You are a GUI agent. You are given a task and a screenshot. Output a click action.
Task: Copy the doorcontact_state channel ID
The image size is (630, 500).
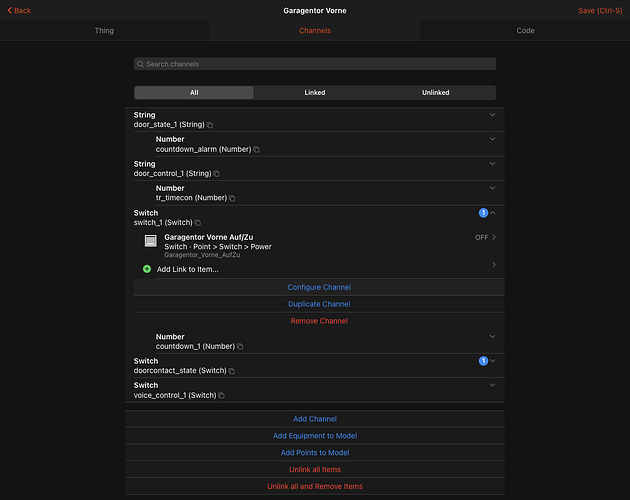pyautogui.click(x=232, y=371)
